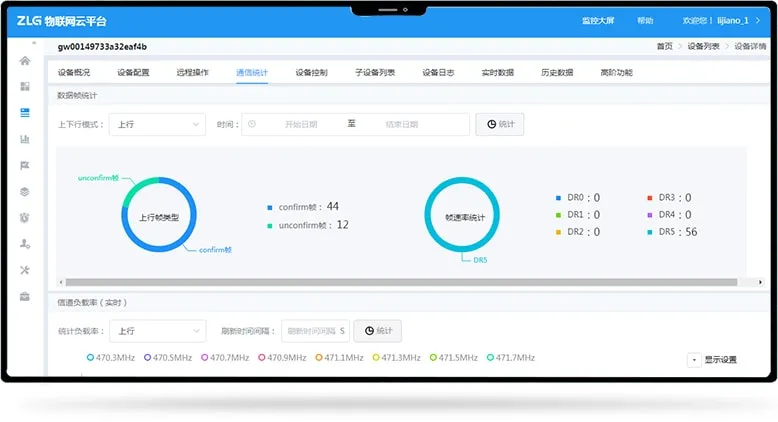The width and height of the screenshot is (778, 422).
Task: Click the home icon in the sidebar
Action: click(x=25, y=61)
